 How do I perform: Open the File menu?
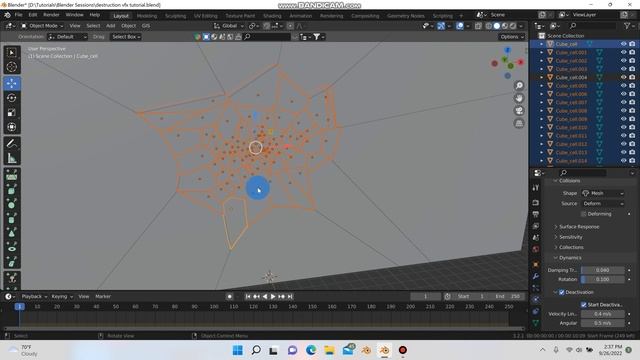coord(18,15)
